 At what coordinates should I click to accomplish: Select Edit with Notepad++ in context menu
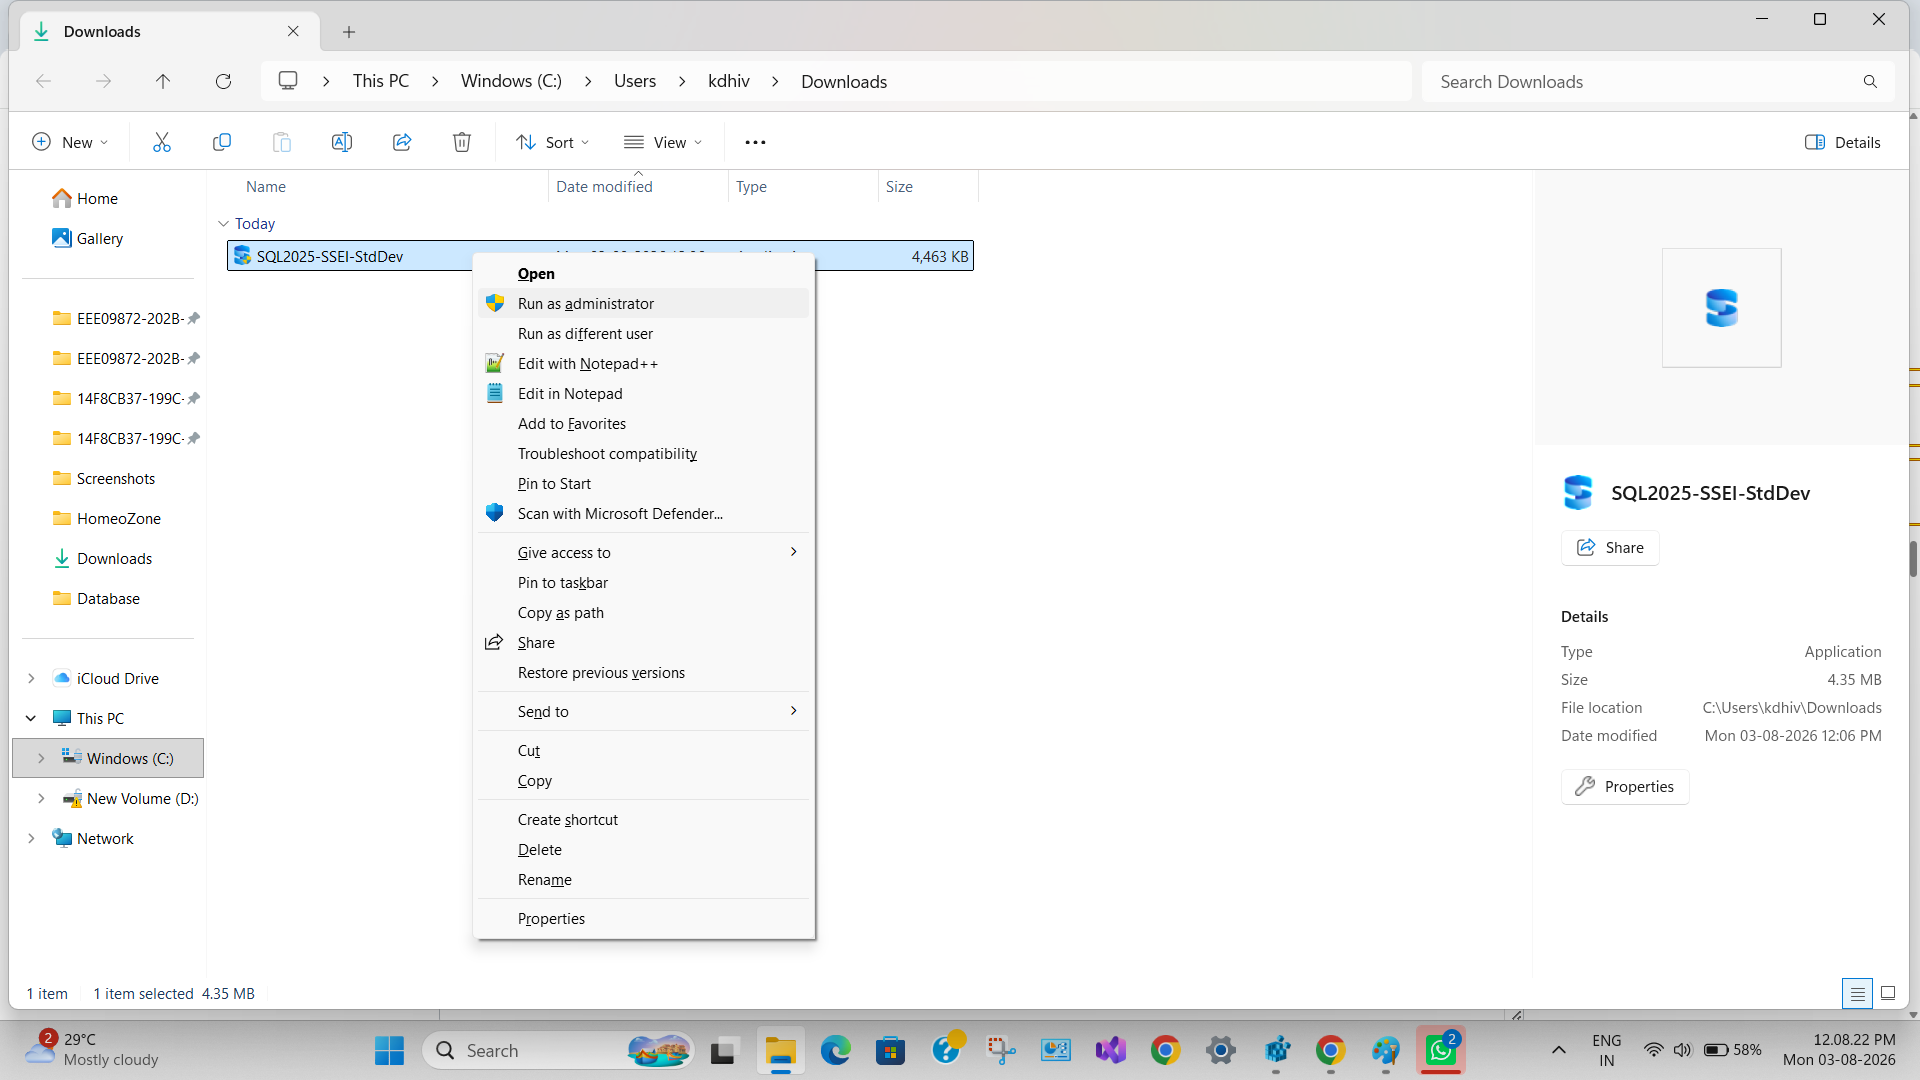644,363
